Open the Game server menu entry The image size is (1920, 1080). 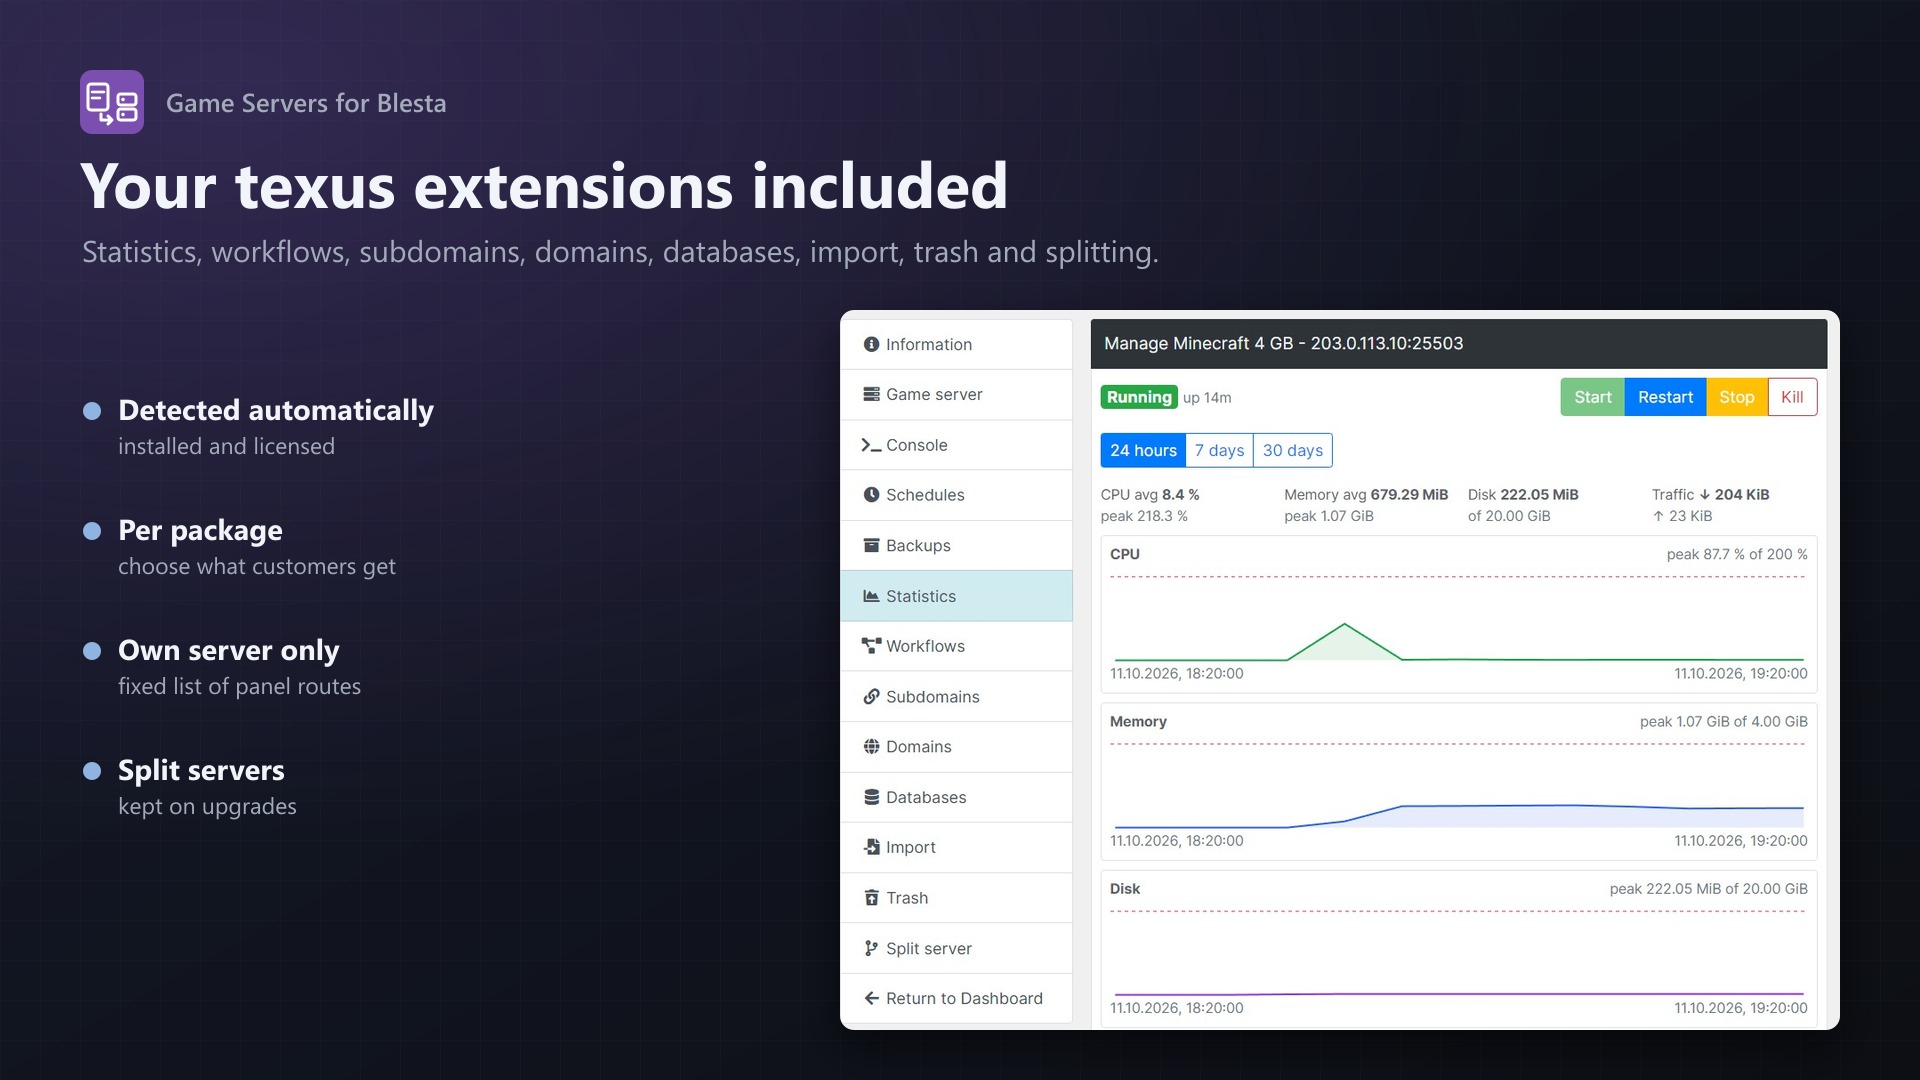click(956, 394)
